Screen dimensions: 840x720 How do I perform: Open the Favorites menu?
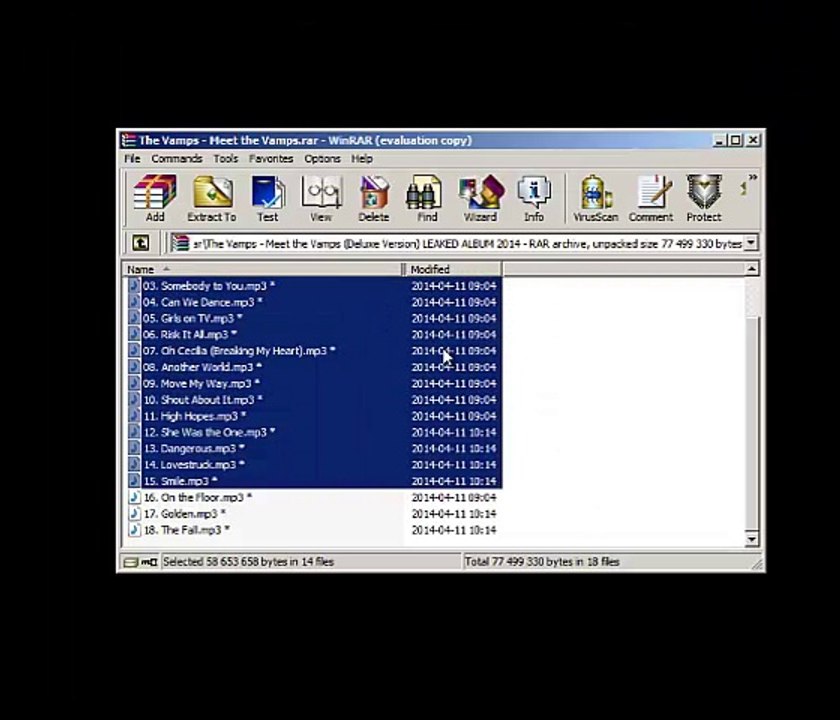271,159
